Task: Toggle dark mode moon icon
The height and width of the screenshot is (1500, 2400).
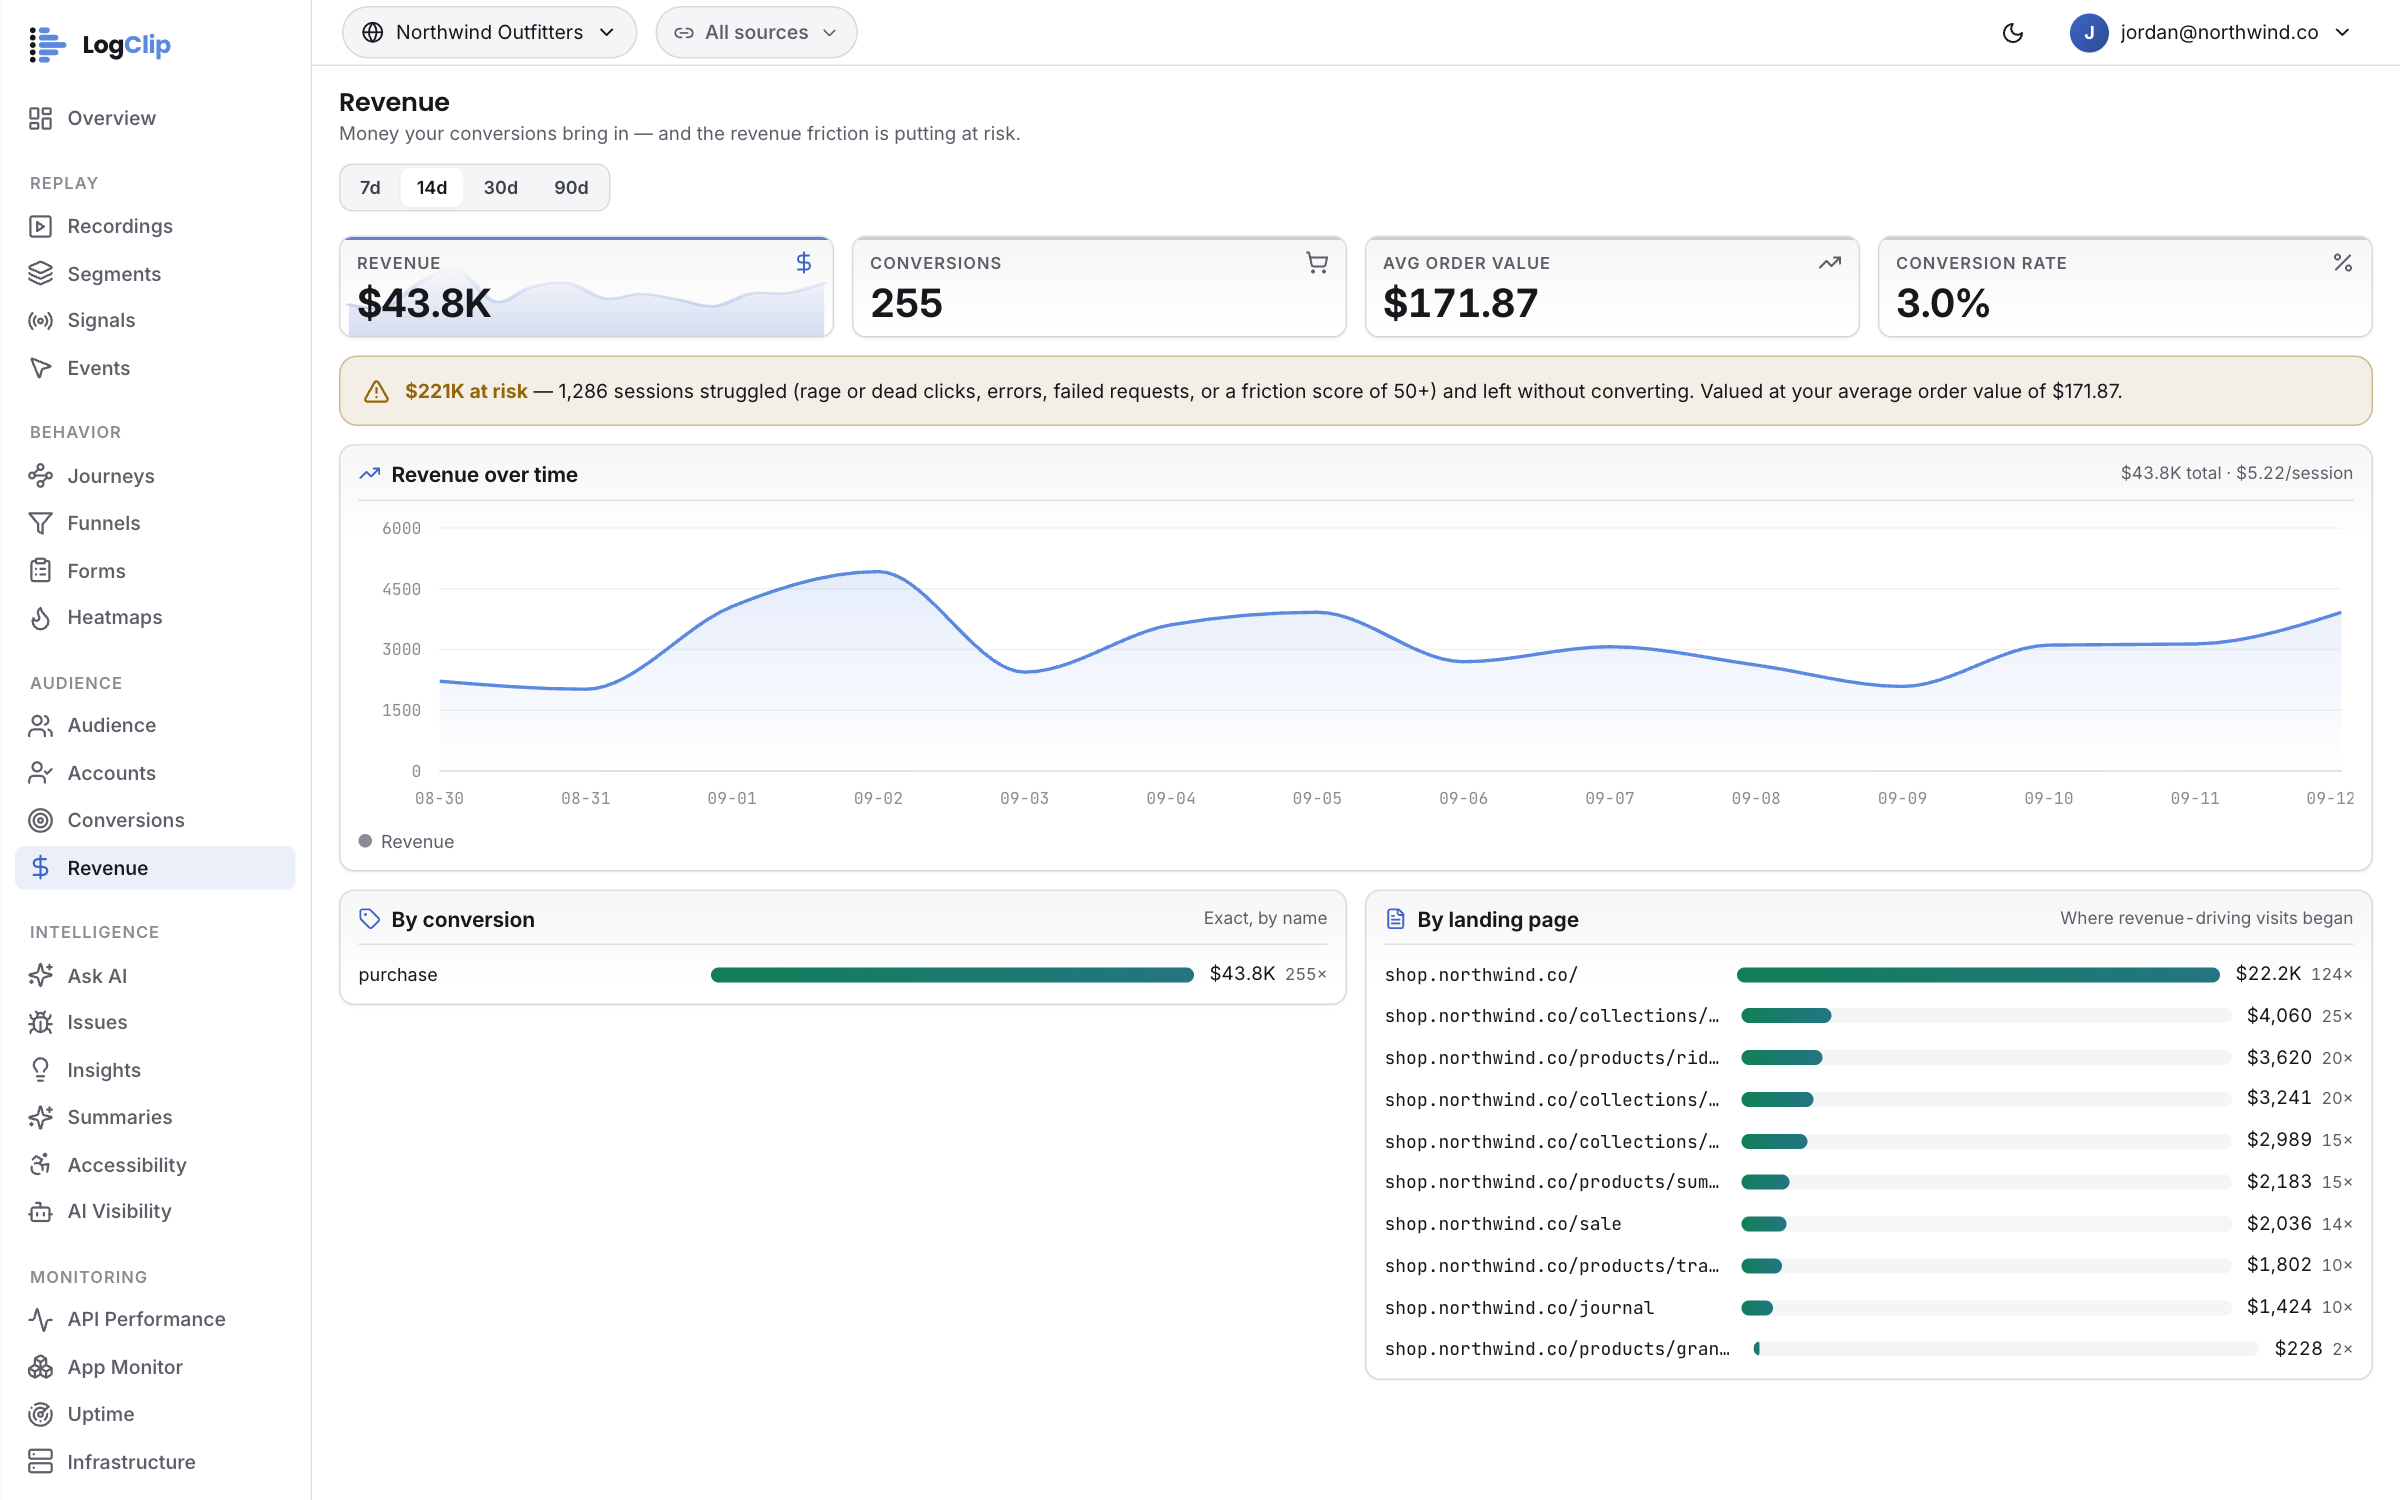Action: pyautogui.click(x=2013, y=33)
